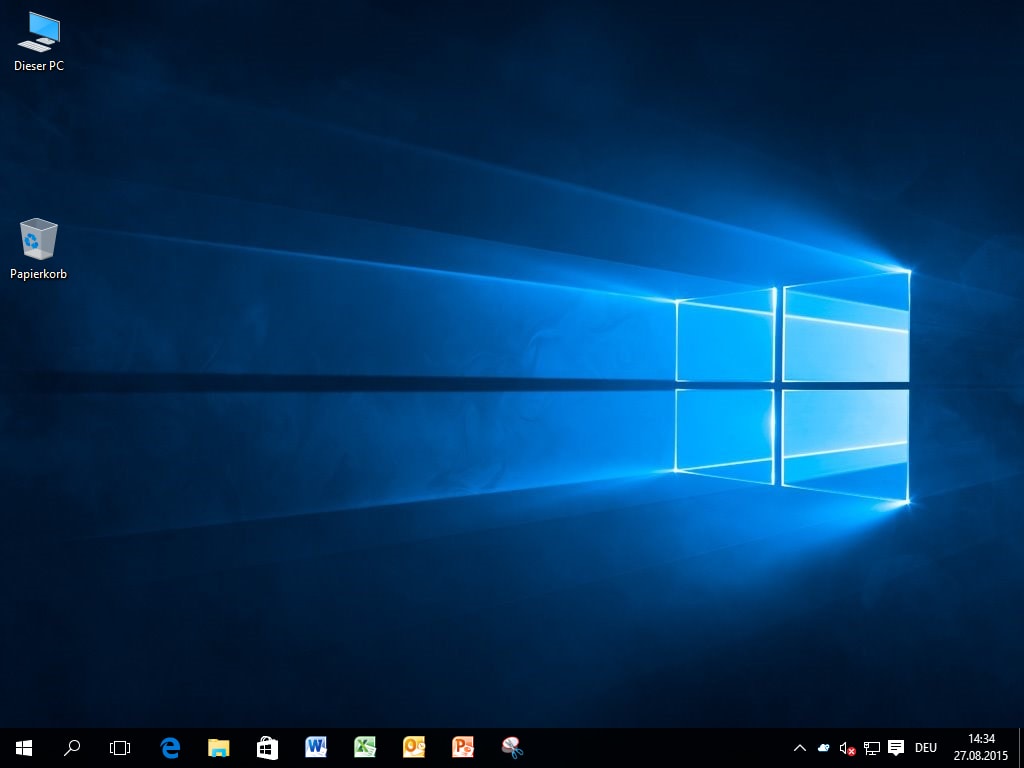Open taskbar search magnifier
The width and height of the screenshot is (1024, 768).
pos(72,748)
